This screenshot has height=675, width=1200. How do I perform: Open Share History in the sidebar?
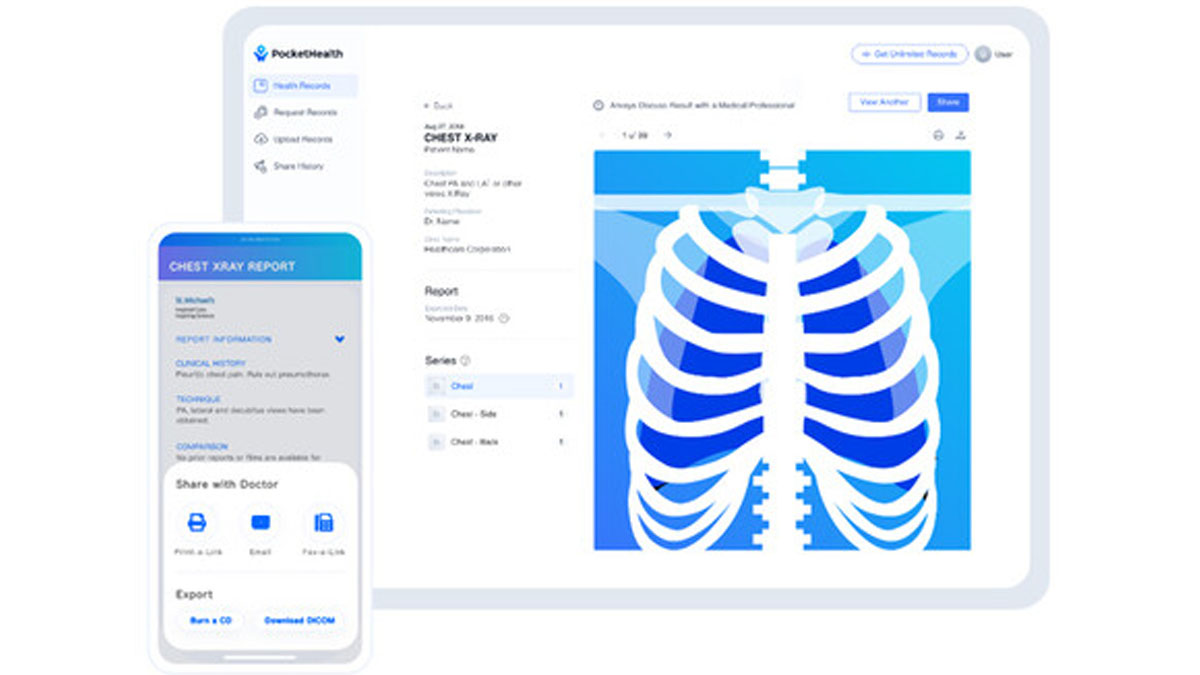[x=303, y=167]
